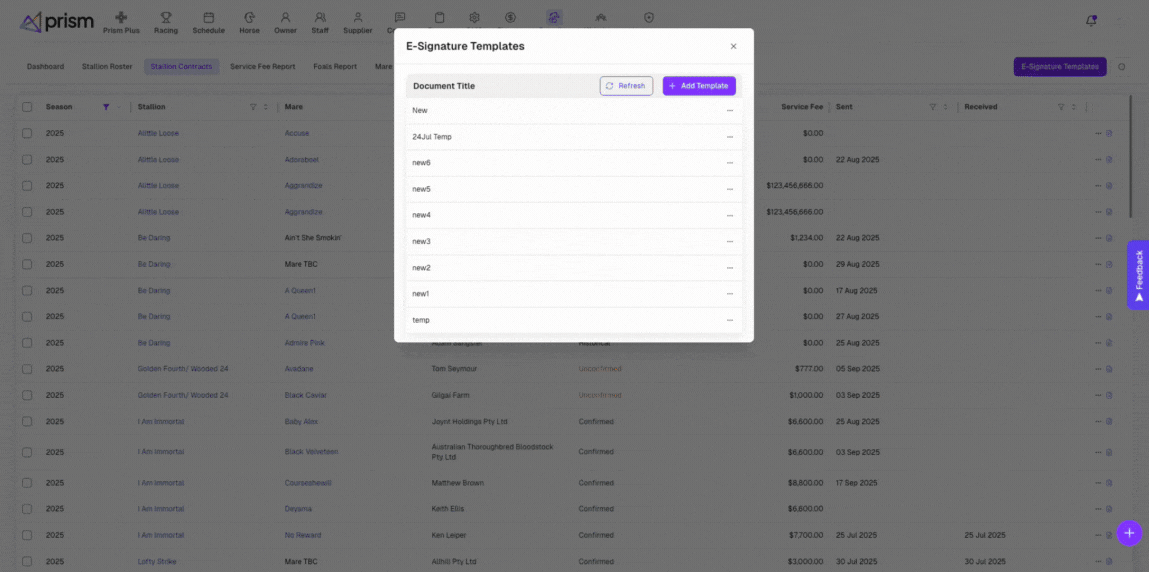This screenshot has height=572, width=1149.
Task: Open the three-dot menu for 24Jul Temp
Action: coord(730,137)
